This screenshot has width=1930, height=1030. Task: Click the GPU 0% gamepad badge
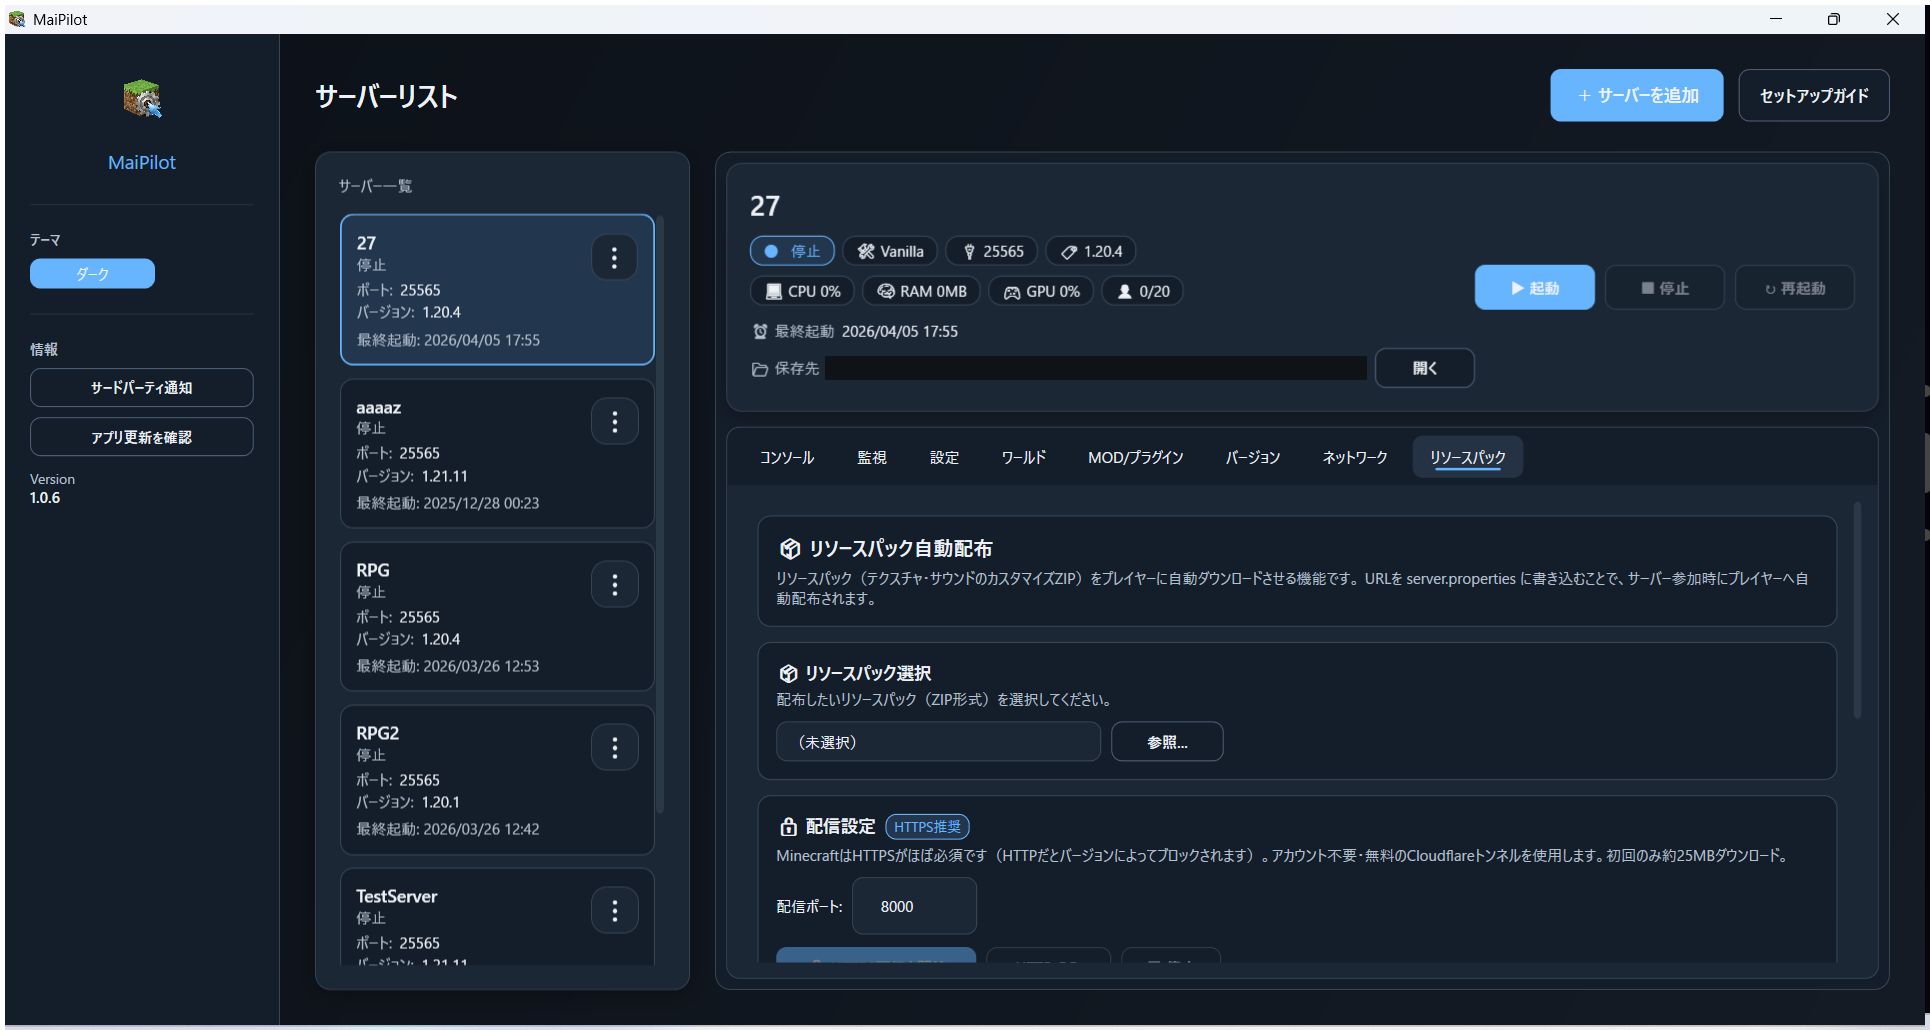pos(1041,291)
